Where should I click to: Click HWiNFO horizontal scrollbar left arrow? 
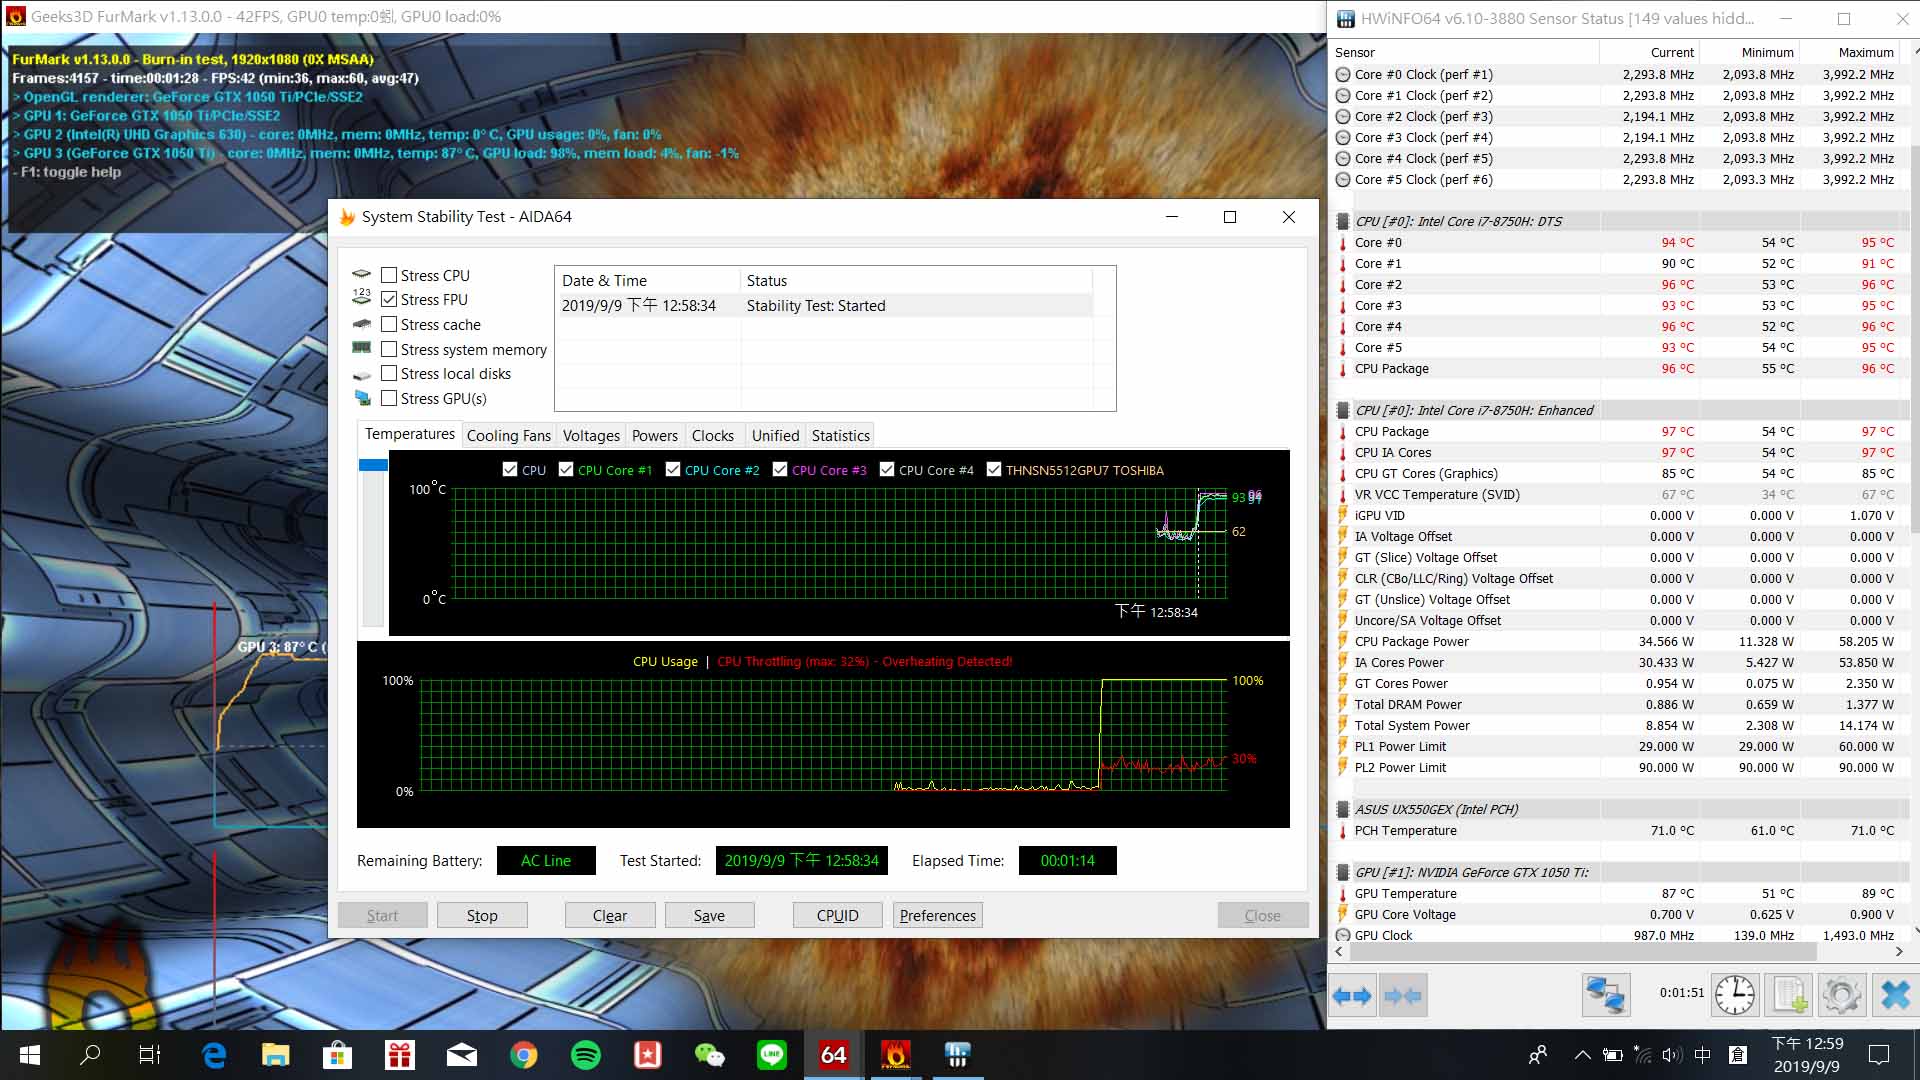coord(1339,952)
